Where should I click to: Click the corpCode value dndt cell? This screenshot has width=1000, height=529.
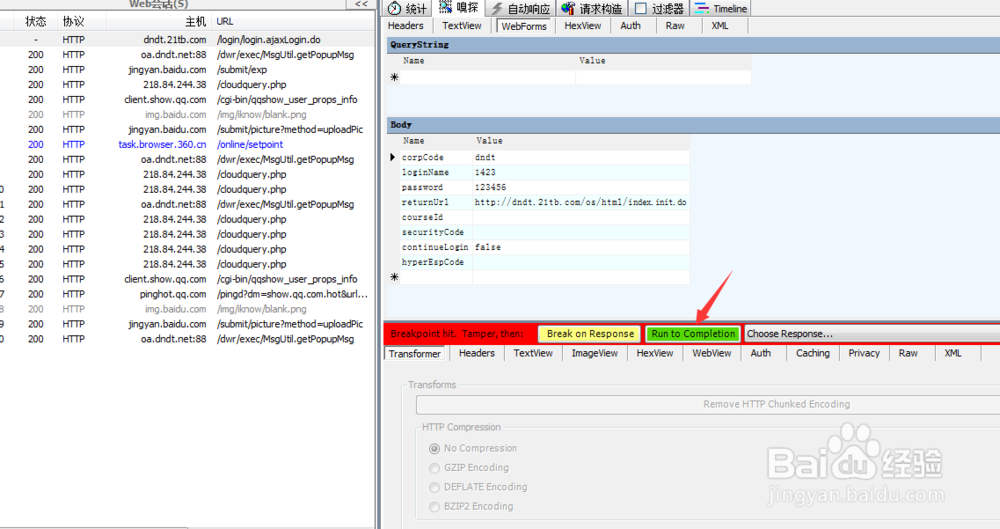pos(580,157)
